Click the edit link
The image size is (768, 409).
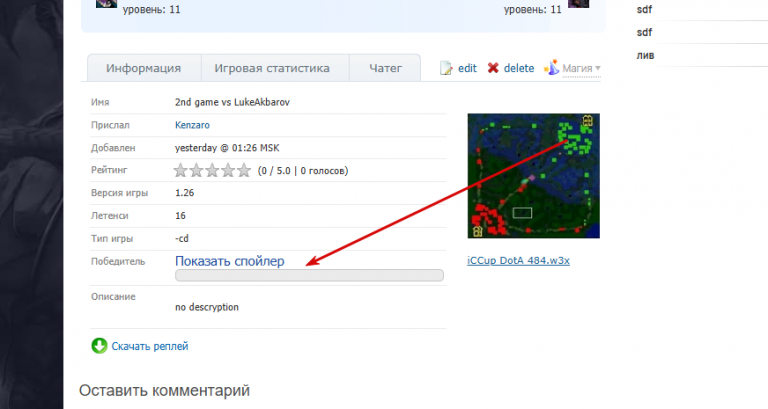click(x=467, y=68)
